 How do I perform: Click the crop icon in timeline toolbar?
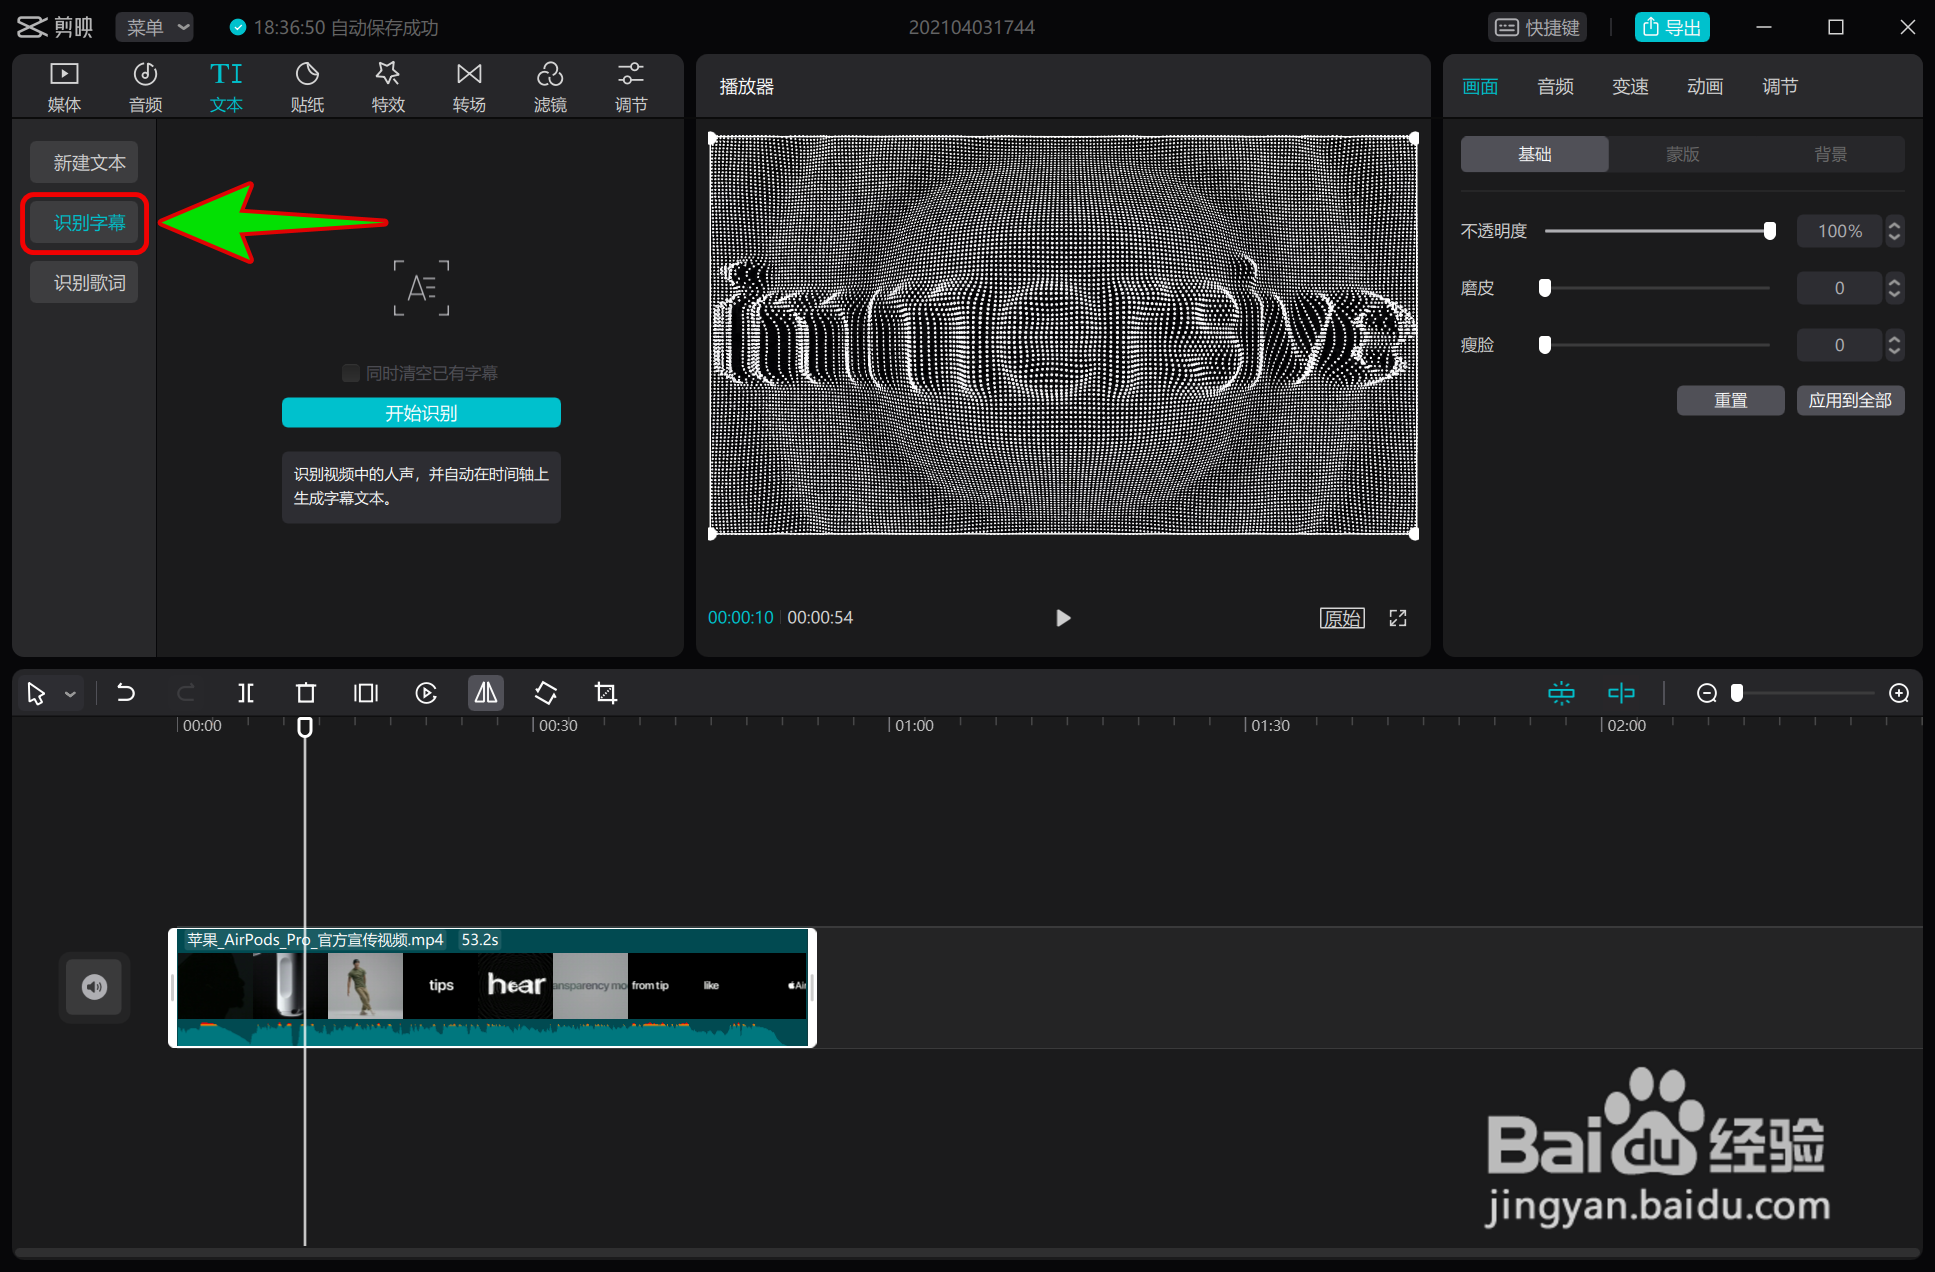pos(606,693)
